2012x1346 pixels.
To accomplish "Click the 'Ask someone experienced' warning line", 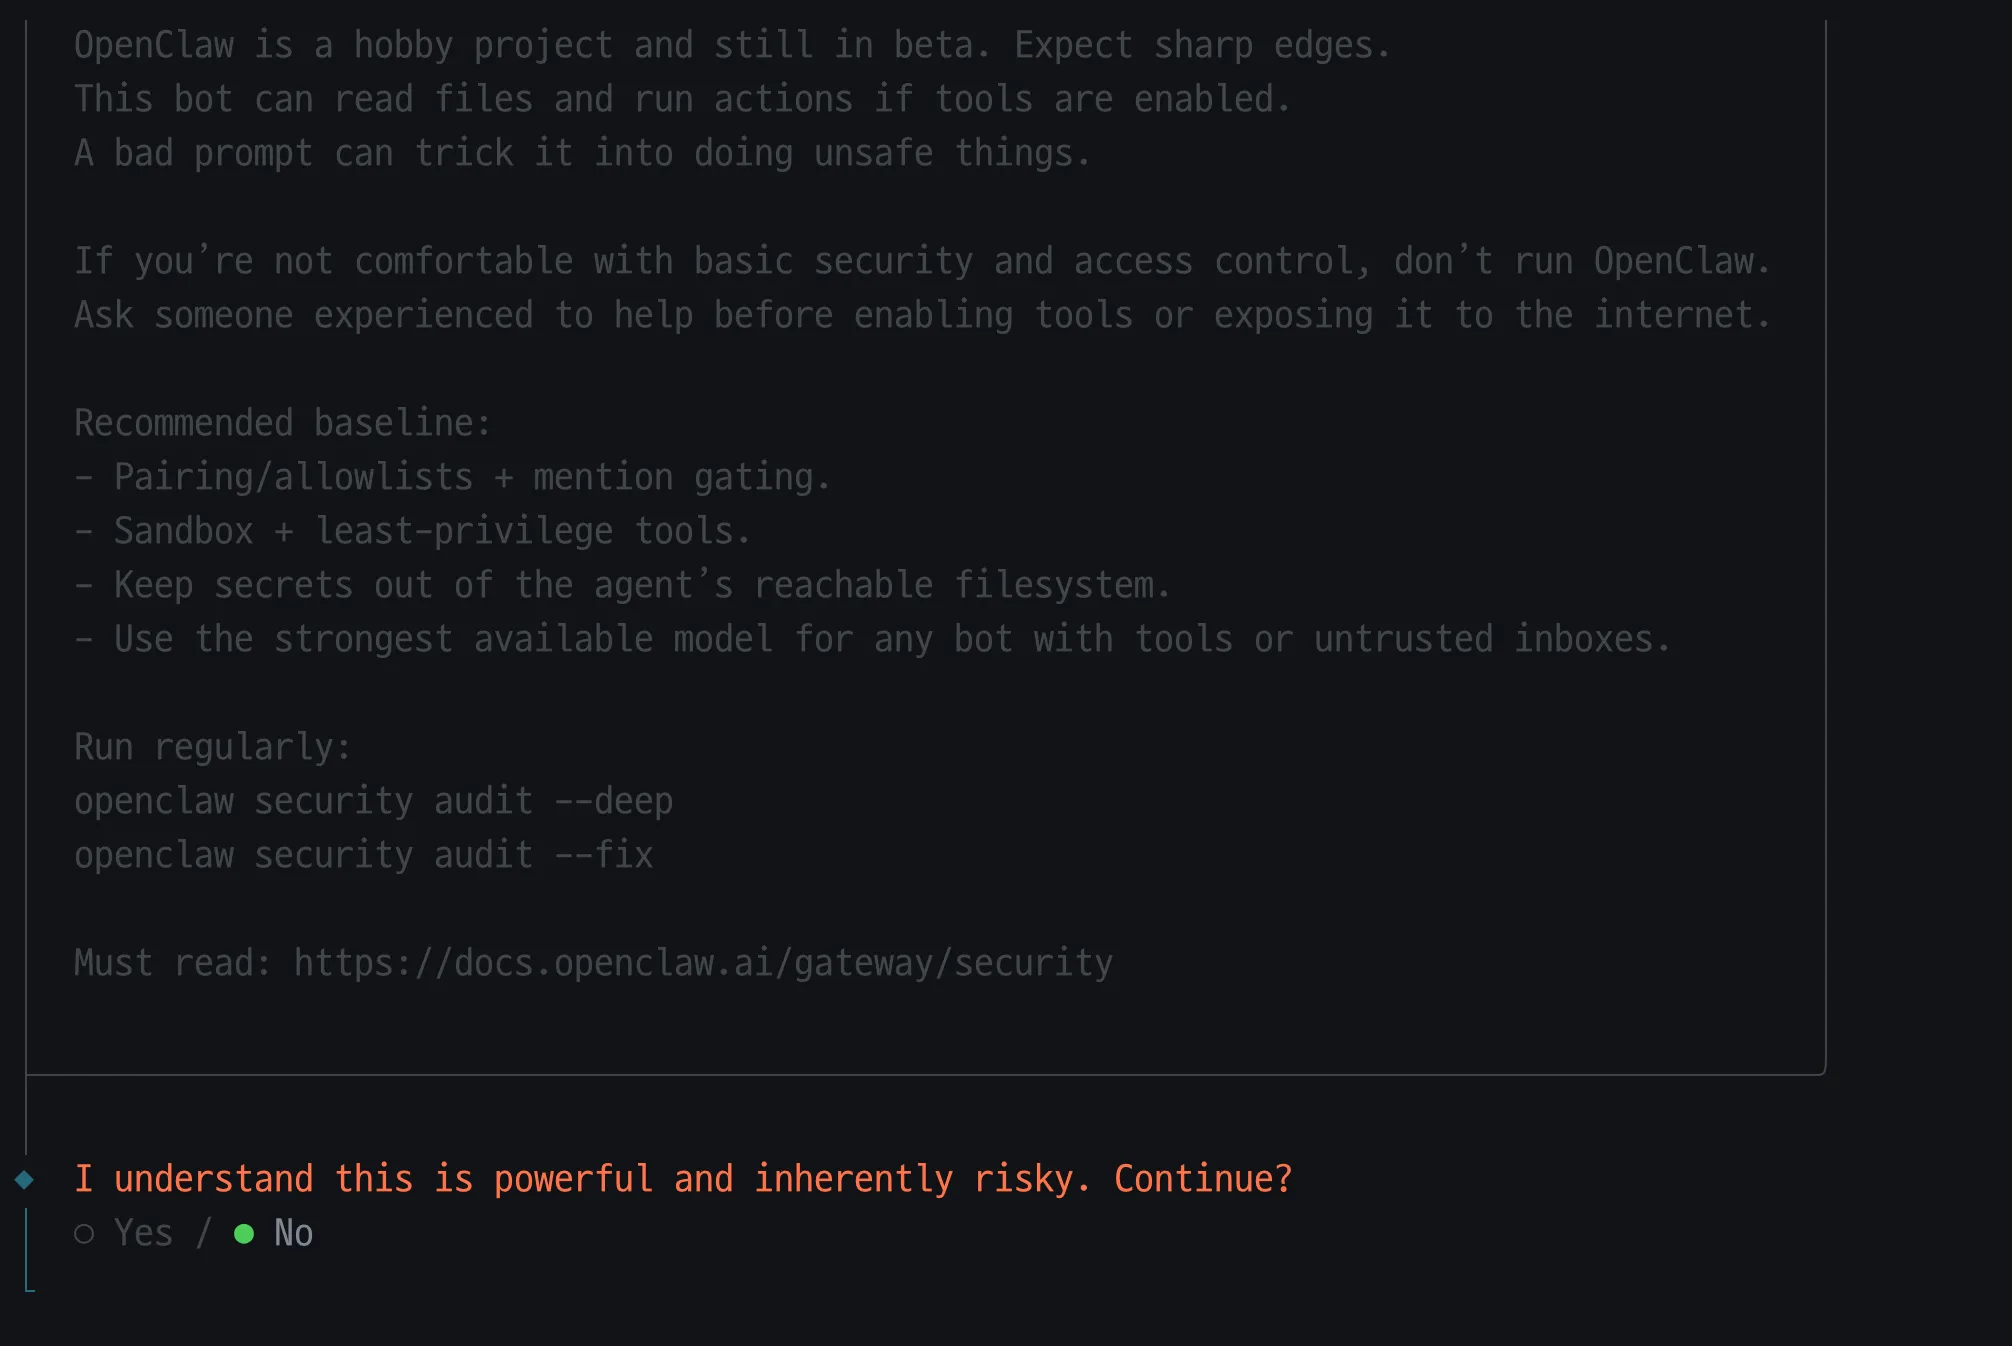I will (921, 315).
